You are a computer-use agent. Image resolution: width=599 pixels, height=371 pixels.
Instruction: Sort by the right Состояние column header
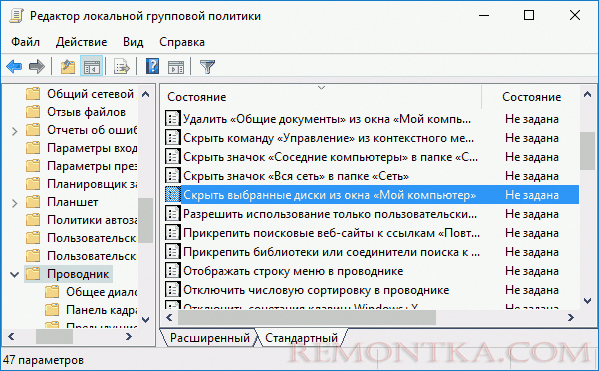[531, 97]
